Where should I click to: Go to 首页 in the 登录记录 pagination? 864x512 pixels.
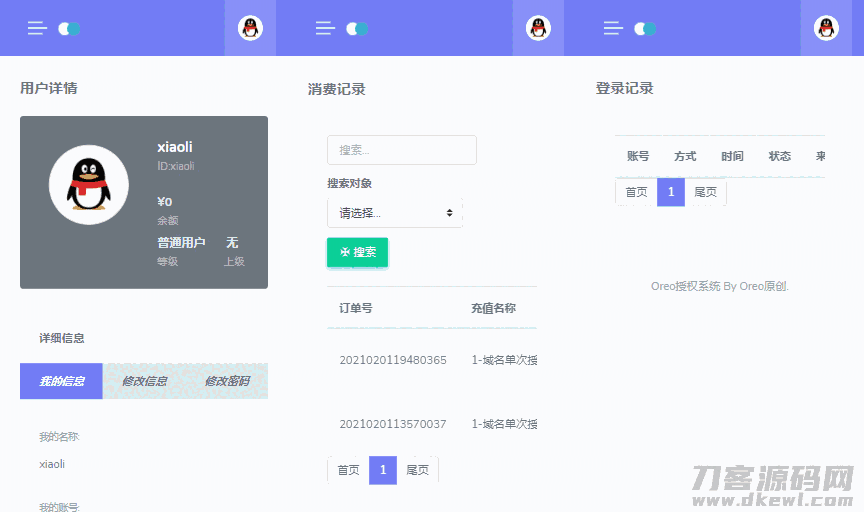point(636,192)
